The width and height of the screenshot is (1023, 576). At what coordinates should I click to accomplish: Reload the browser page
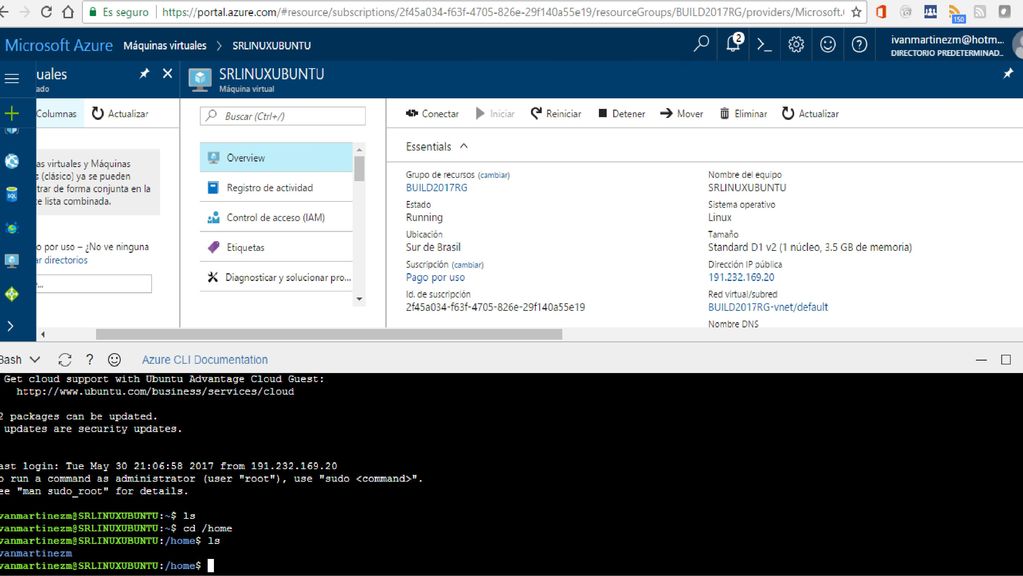(46, 12)
